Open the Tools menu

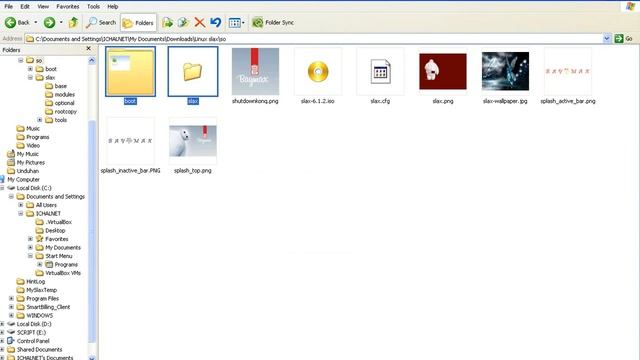click(93, 7)
